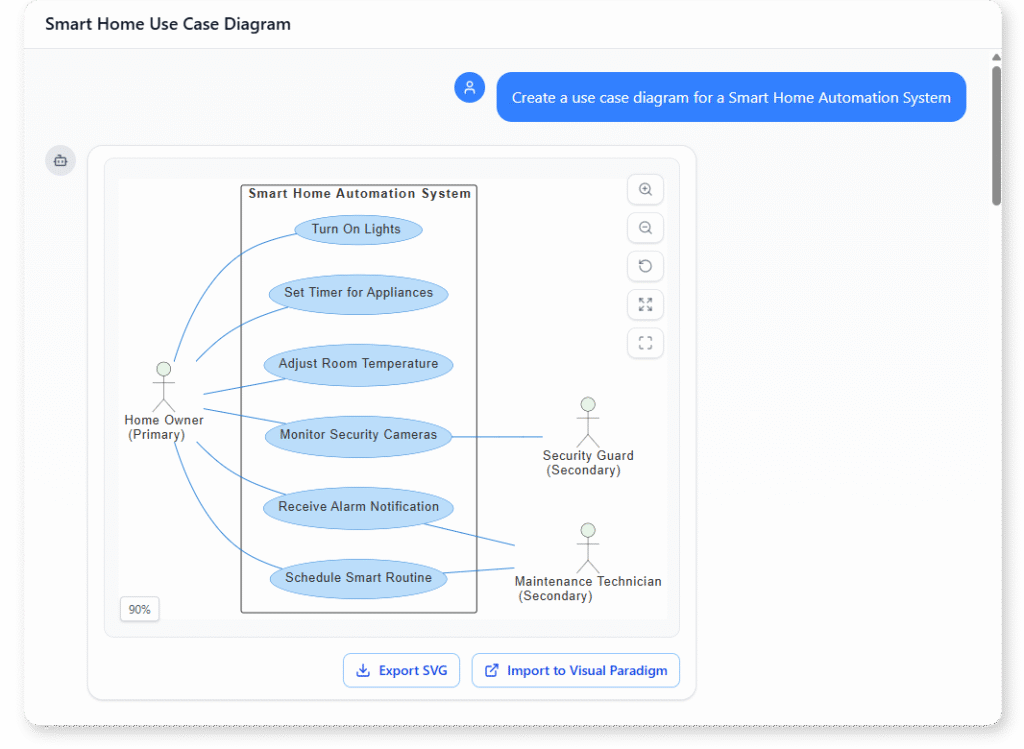Screen dimensions: 1024x749
Task: Select the Monitor Security Cameras use case
Action: [358, 435]
